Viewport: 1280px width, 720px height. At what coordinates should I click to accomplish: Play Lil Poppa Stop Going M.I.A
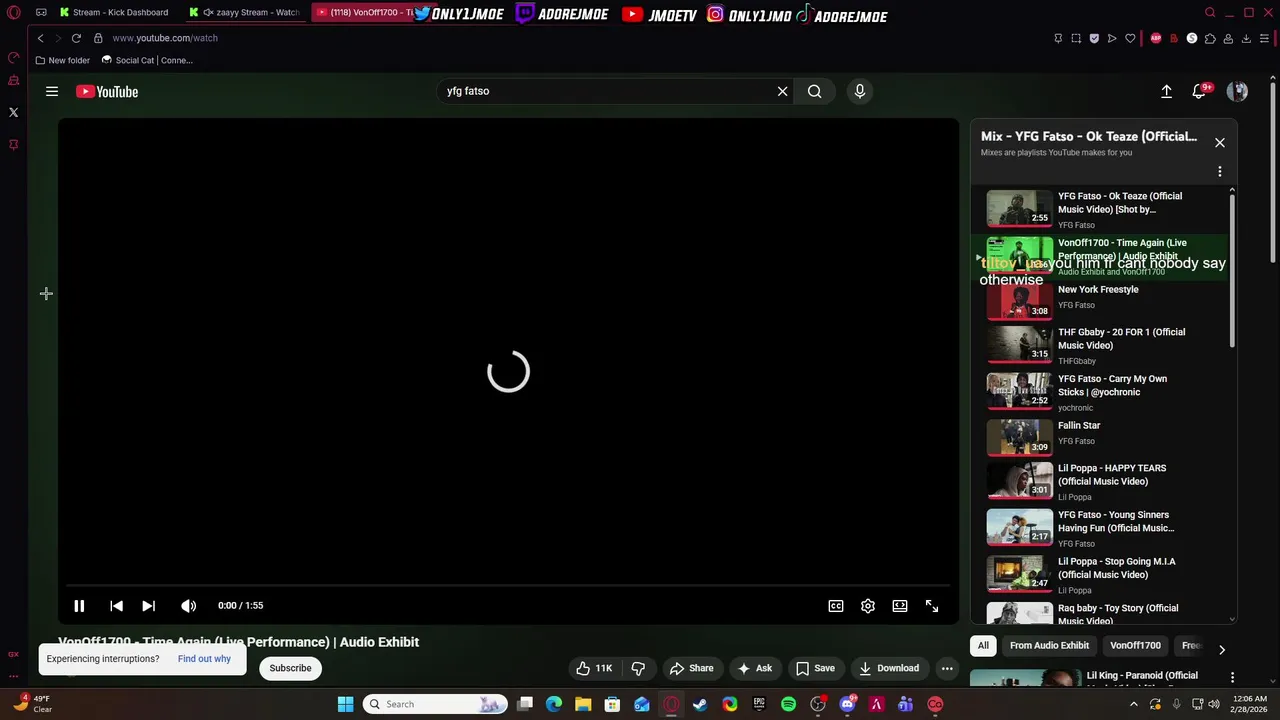coord(1100,575)
